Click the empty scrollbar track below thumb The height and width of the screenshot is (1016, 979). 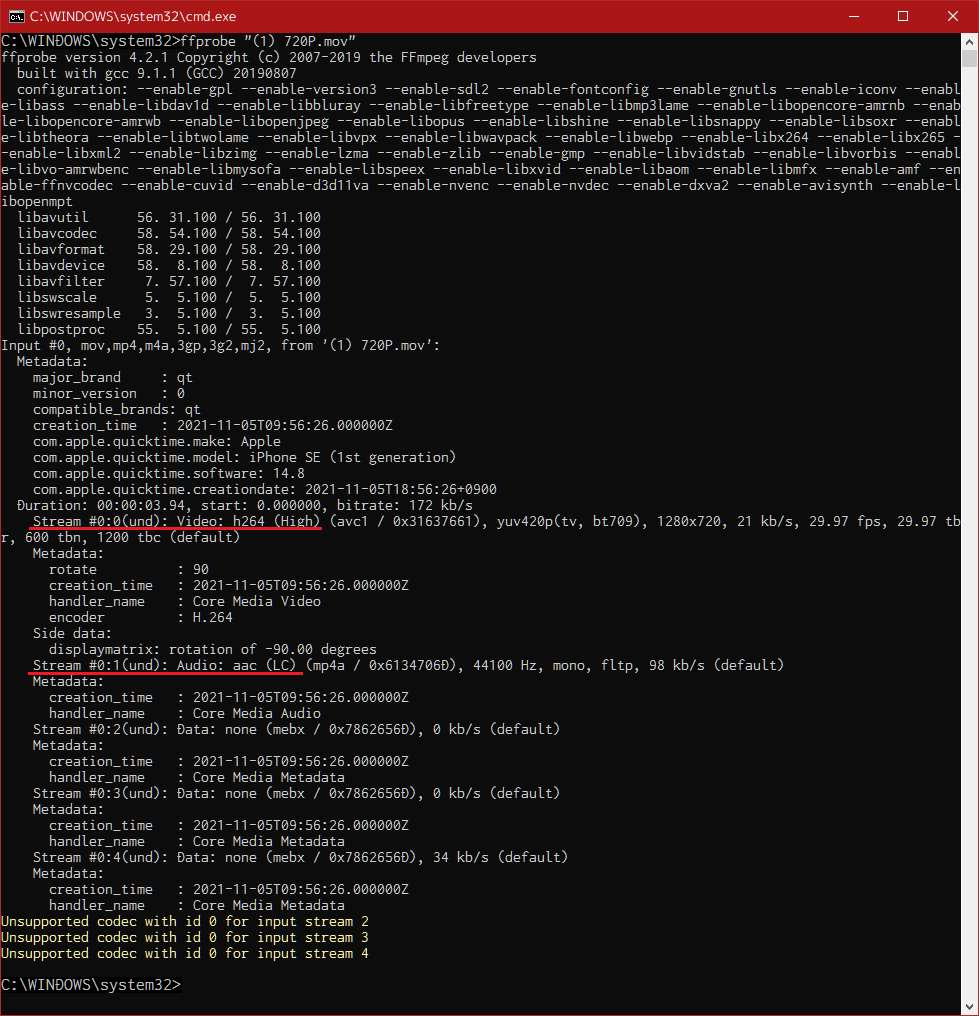tap(969, 531)
